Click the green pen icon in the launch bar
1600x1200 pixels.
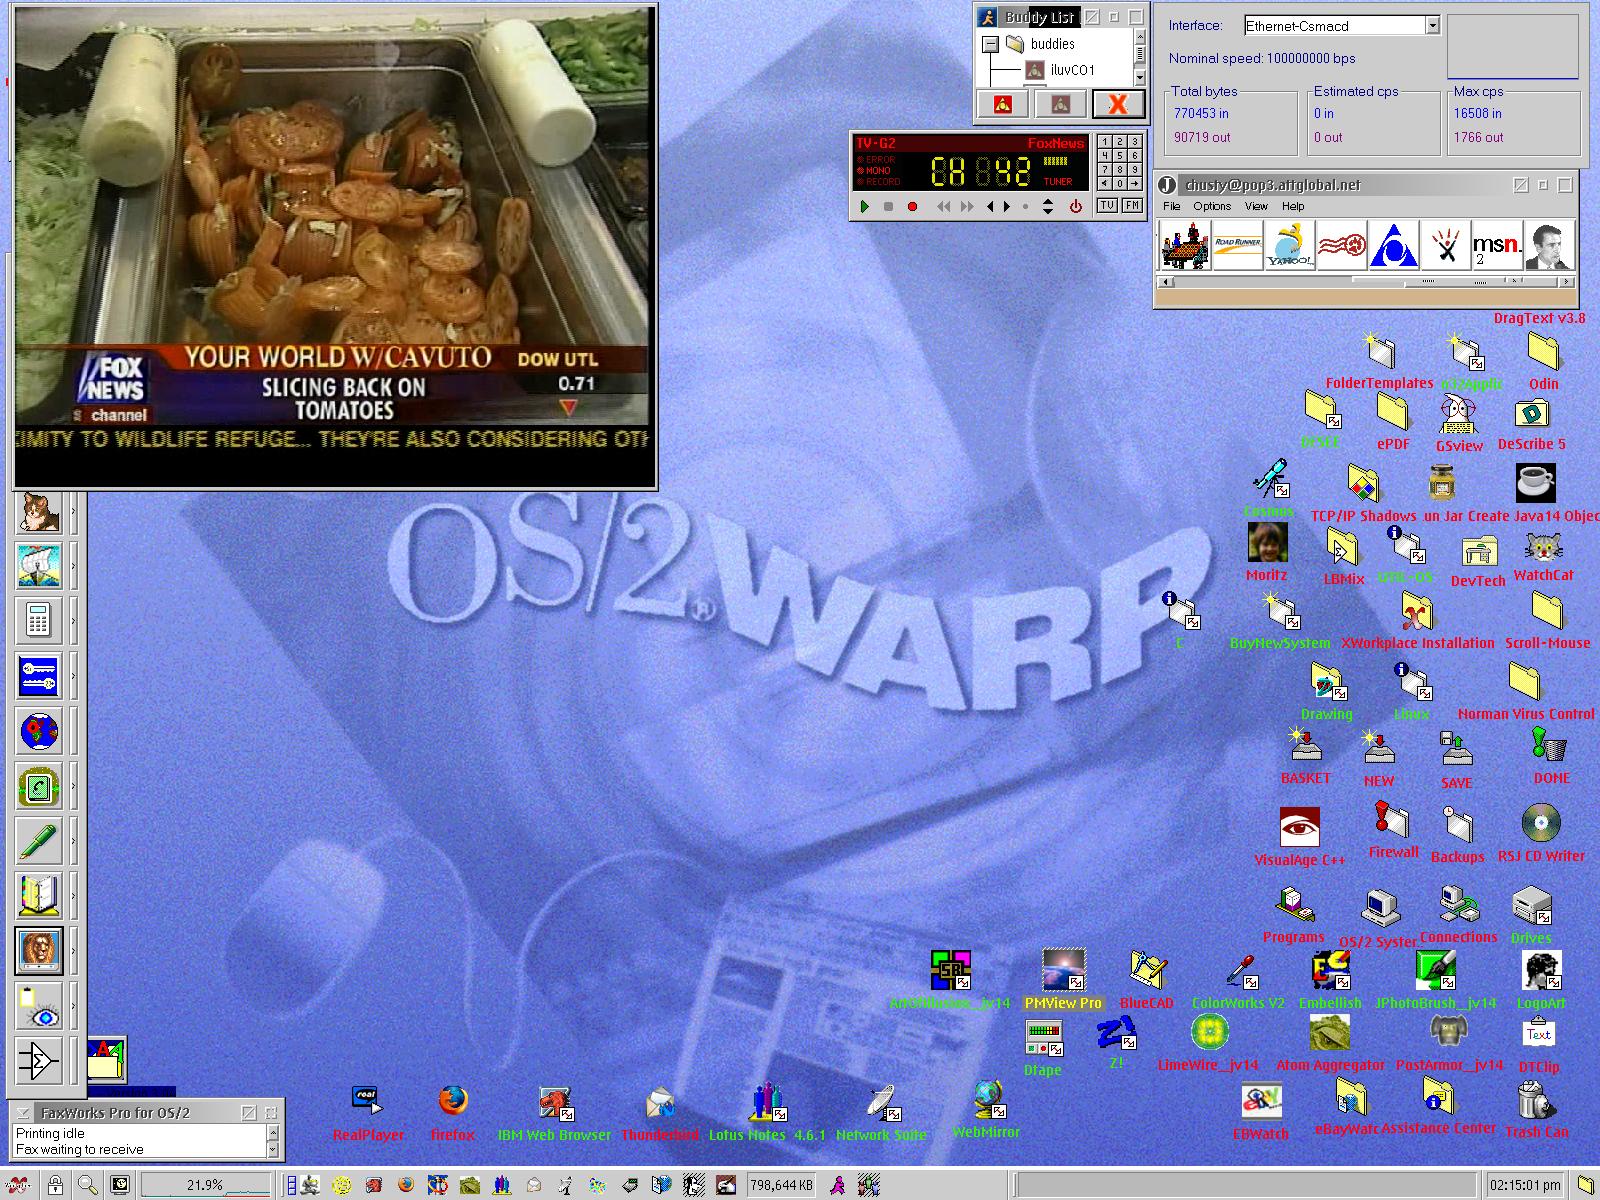(38, 842)
